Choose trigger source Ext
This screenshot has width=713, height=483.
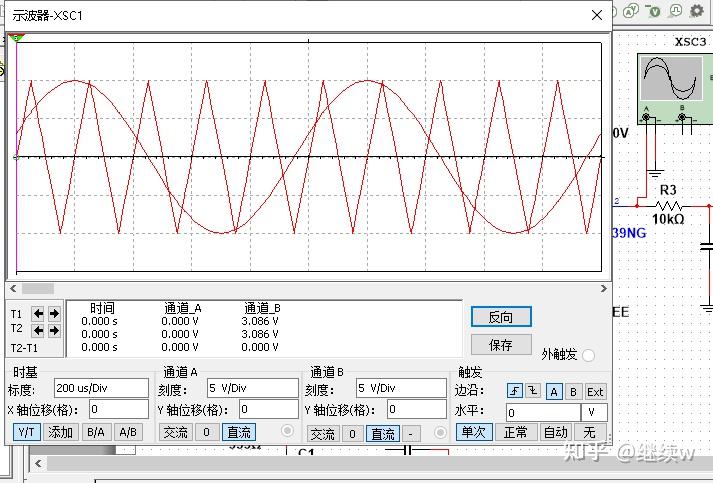595,392
